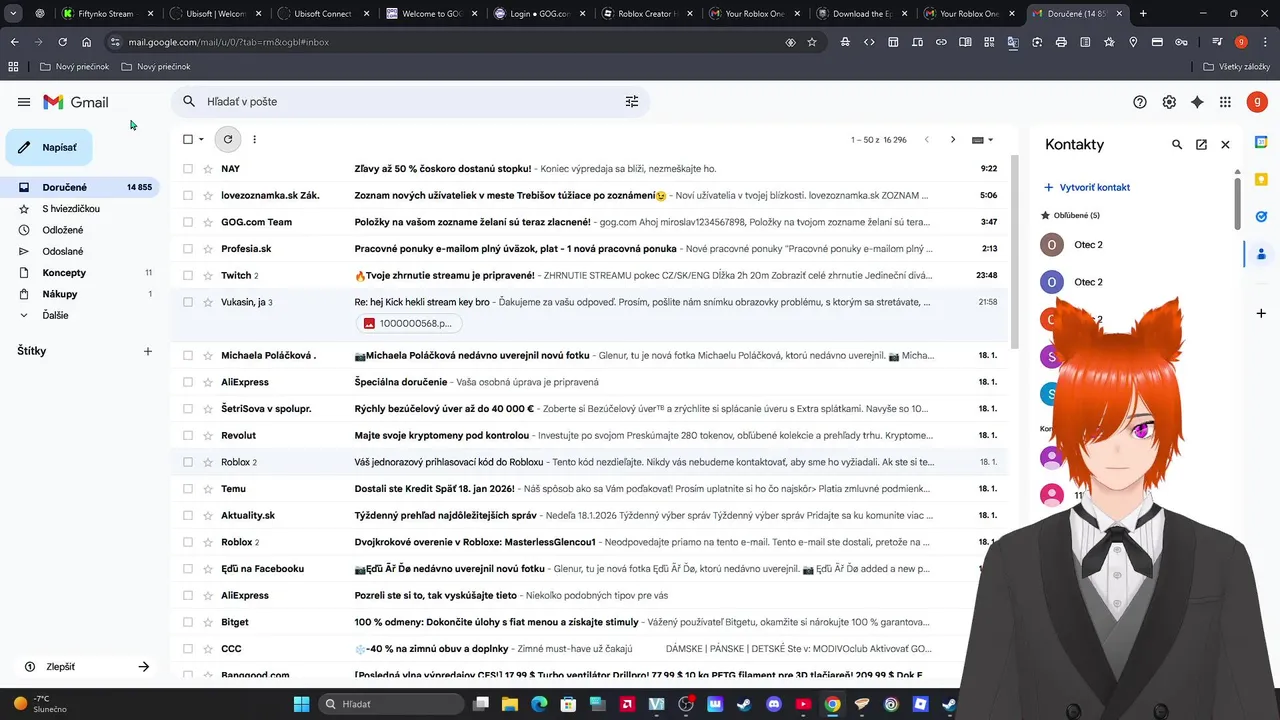
Task: Select checkbox for Temu email
Action: tap(188, 489)
